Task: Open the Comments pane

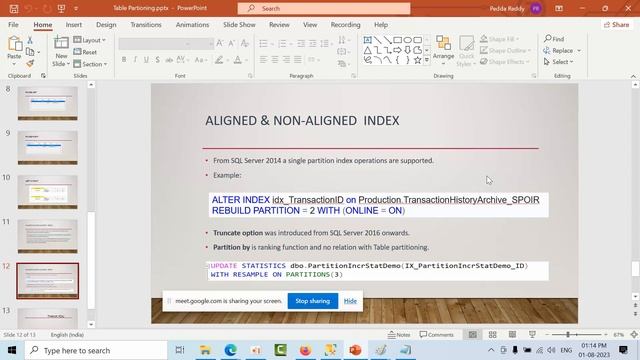Action: (436, 335)
